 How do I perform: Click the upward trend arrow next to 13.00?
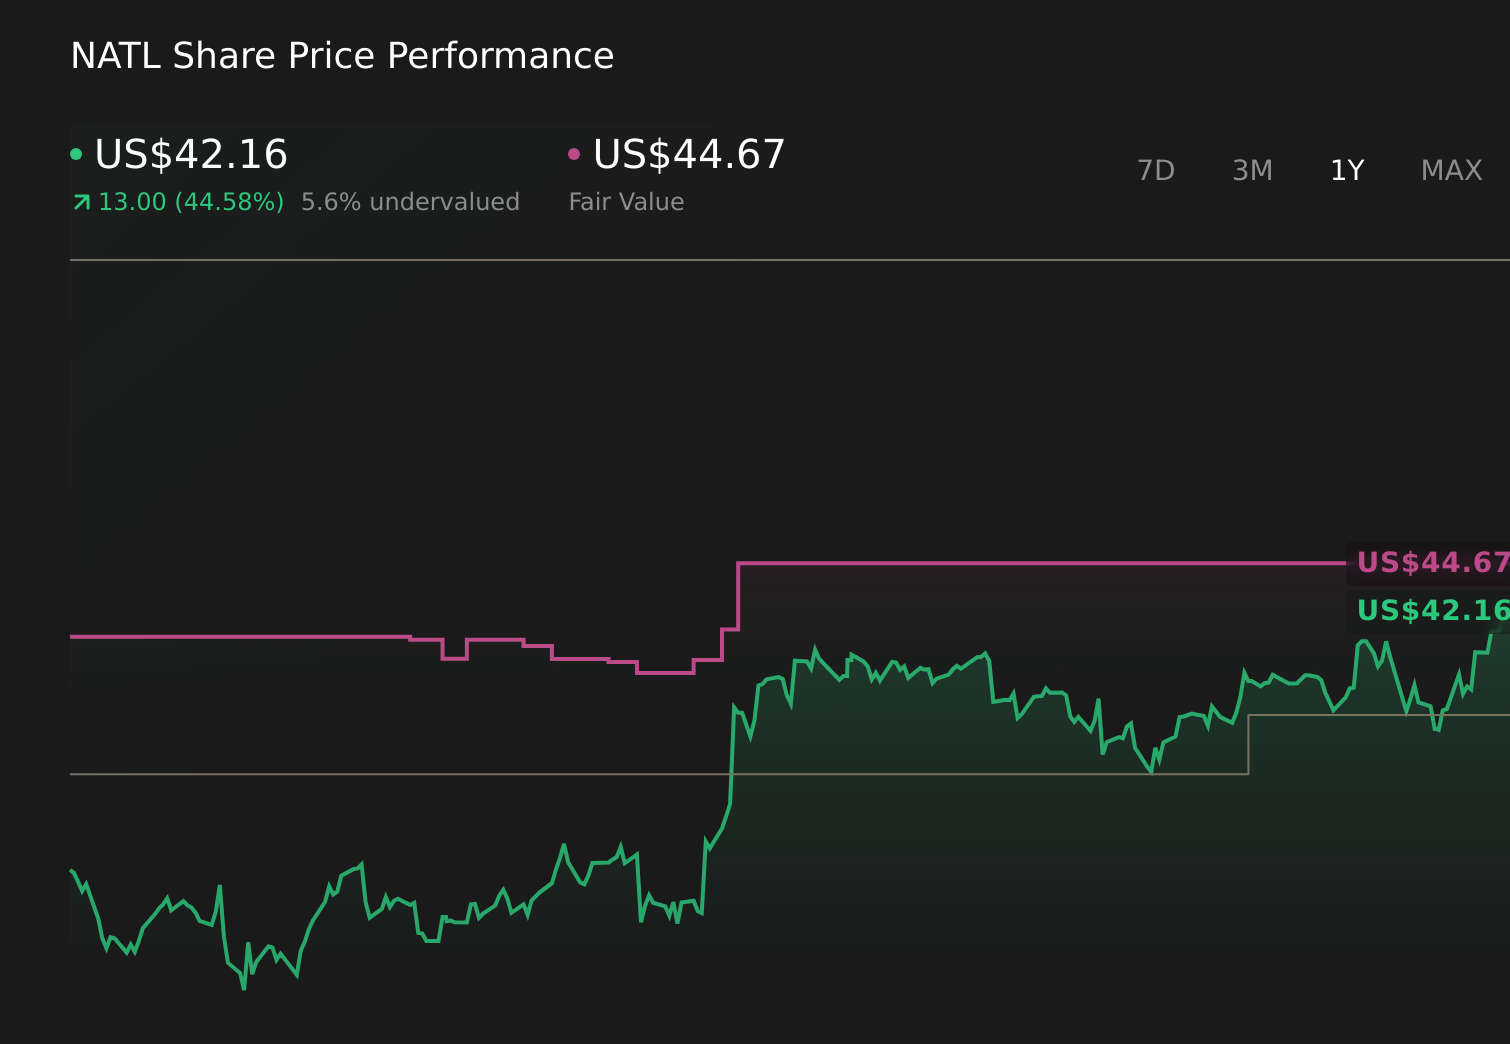(x=80, y=201)
